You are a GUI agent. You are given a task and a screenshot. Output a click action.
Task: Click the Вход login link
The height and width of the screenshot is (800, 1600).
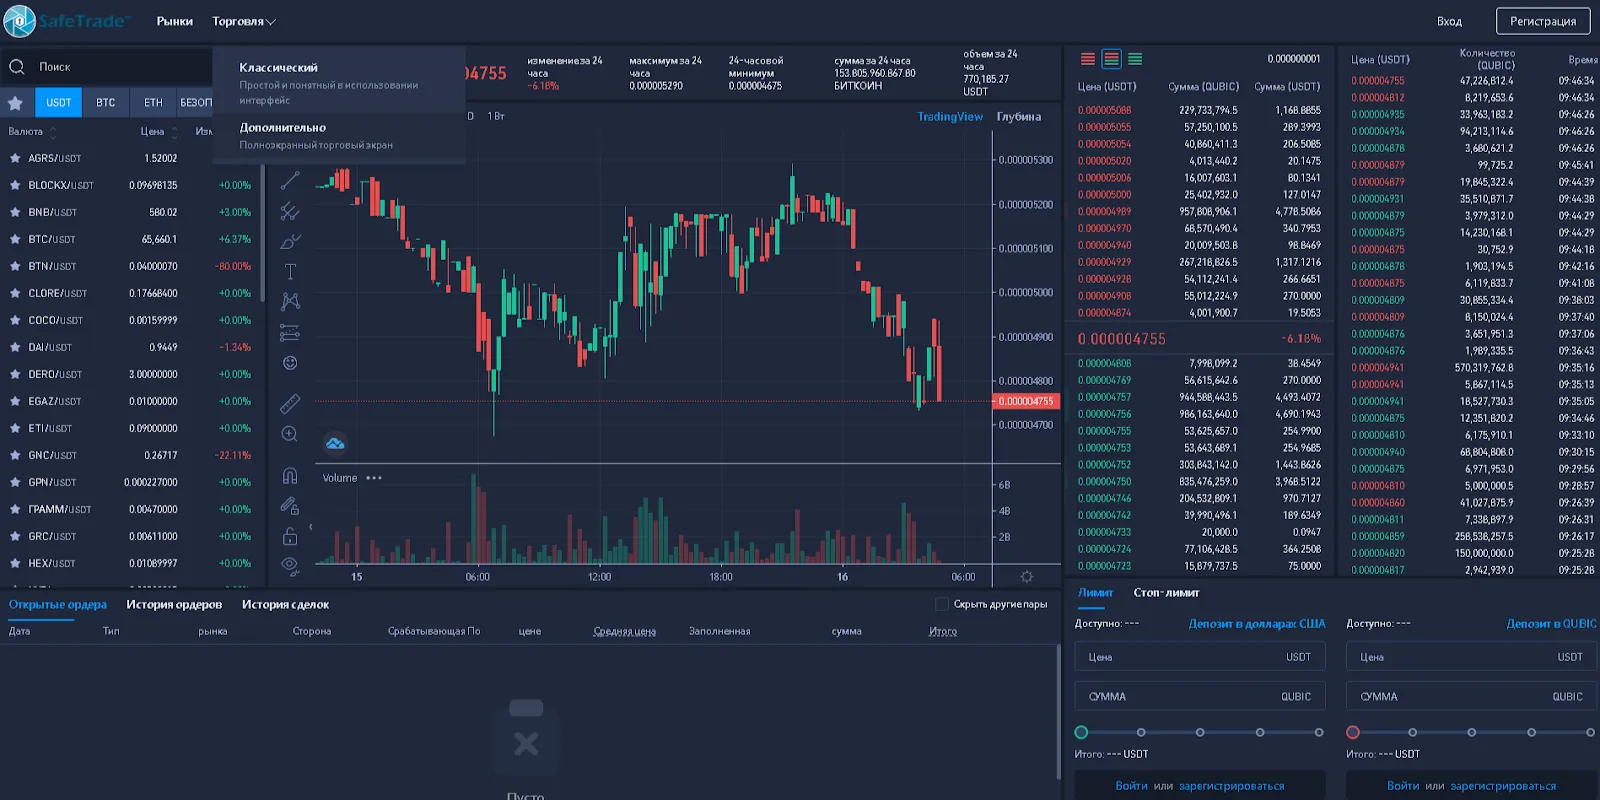1449,21
